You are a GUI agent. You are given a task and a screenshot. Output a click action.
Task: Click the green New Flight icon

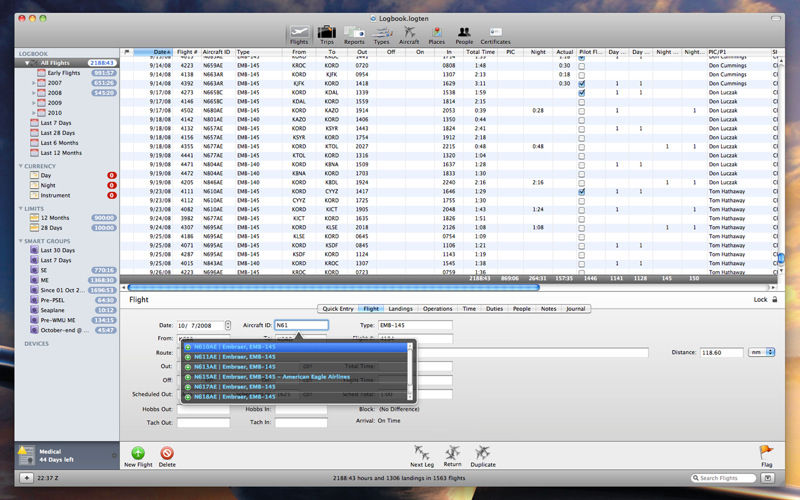click(138, 453)
